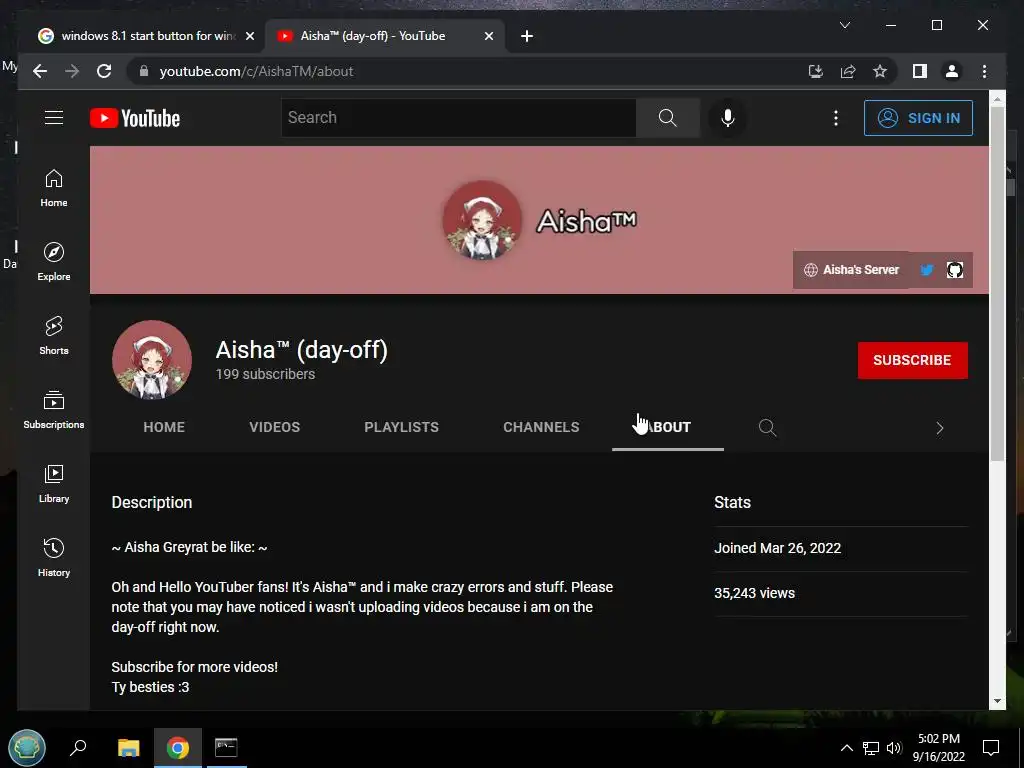Bookmark this page with star icon
Screen dimensions: 1024x768
point(880,71)
